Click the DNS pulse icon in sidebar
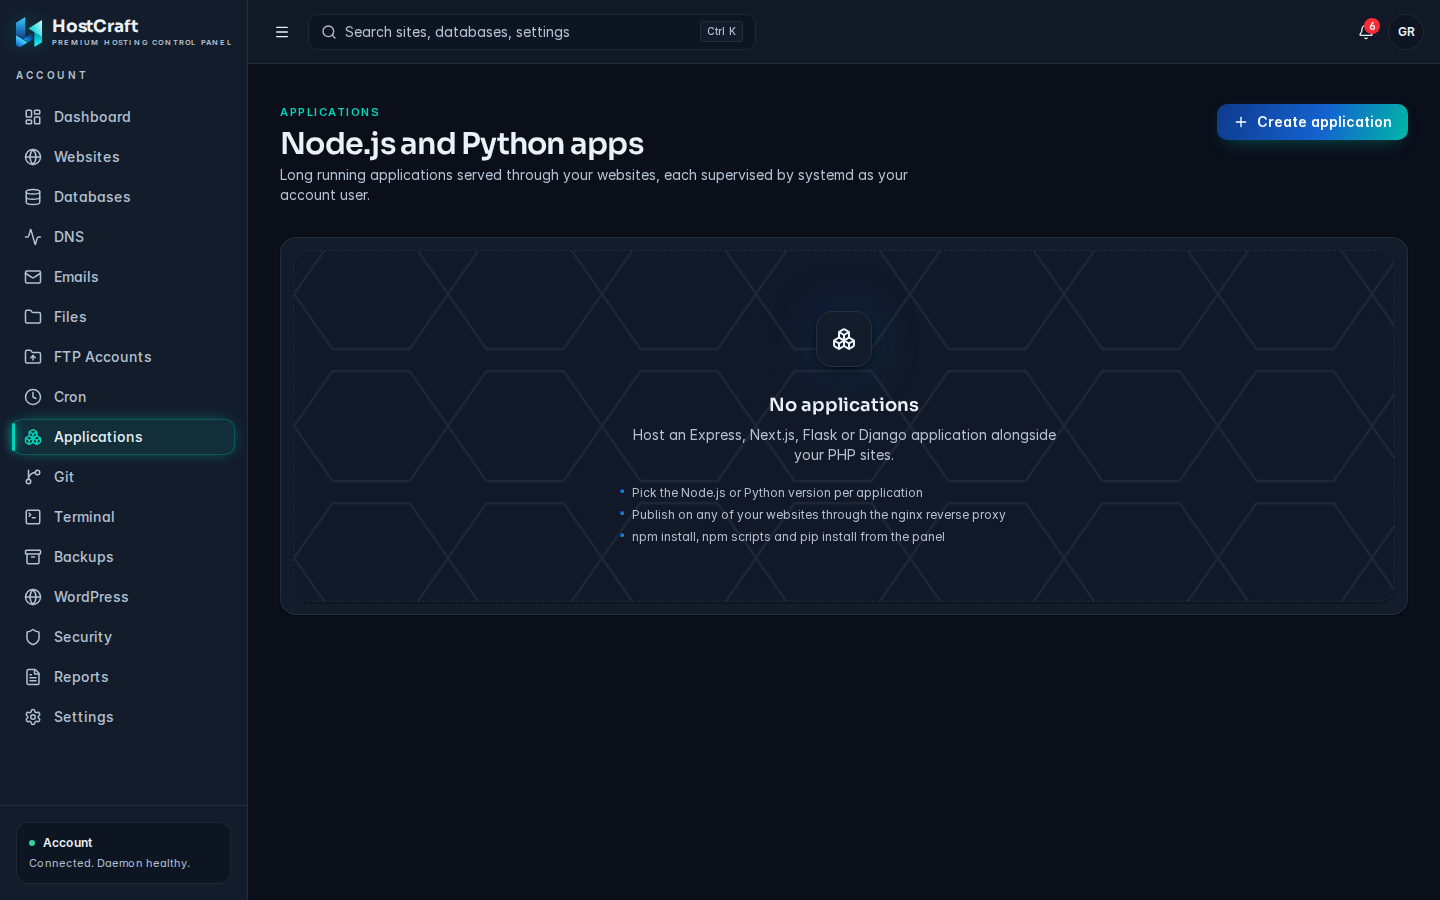Image resolution: width=1440 pixels, height=900 pixels. click(x=33, y=237)
